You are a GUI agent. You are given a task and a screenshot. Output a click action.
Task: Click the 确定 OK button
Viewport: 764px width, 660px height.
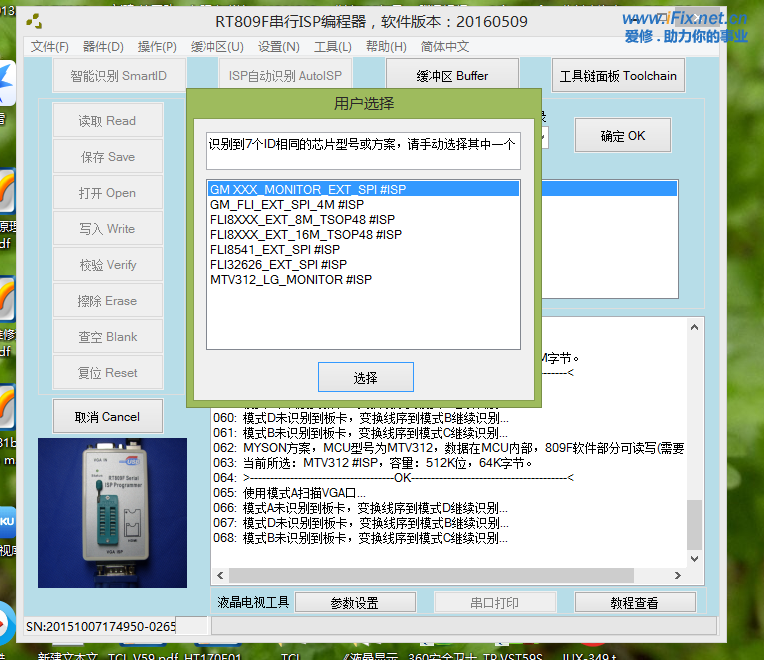(623, 135)
